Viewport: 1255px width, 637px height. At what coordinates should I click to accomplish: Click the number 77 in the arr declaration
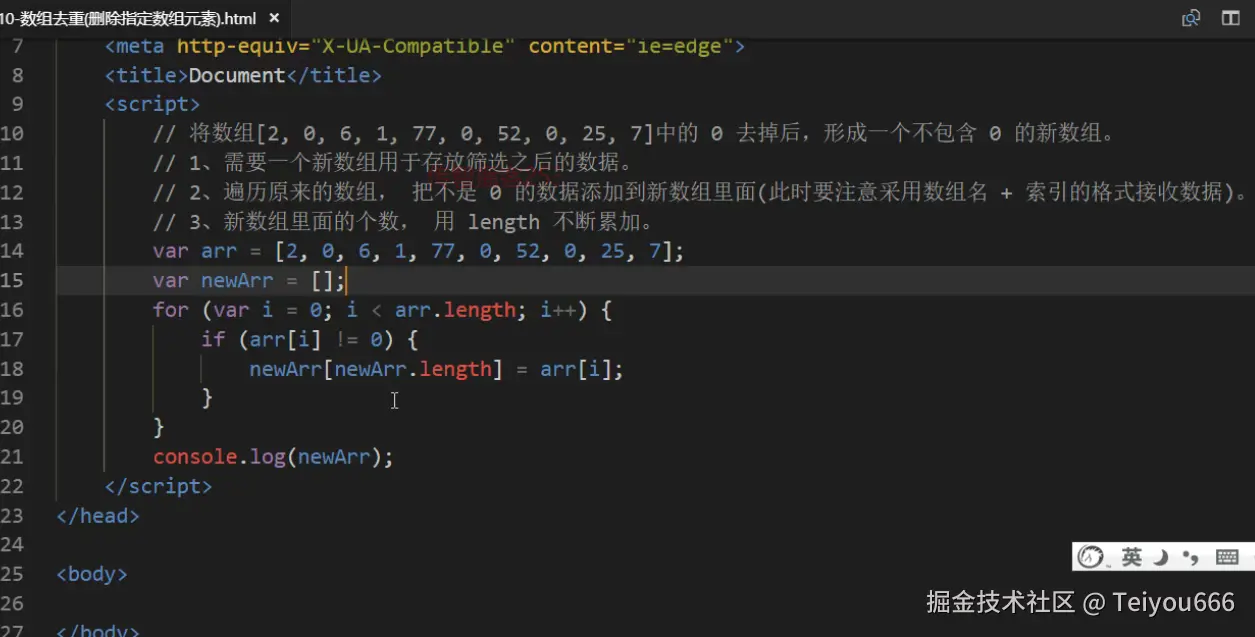[x=443, y=251]
